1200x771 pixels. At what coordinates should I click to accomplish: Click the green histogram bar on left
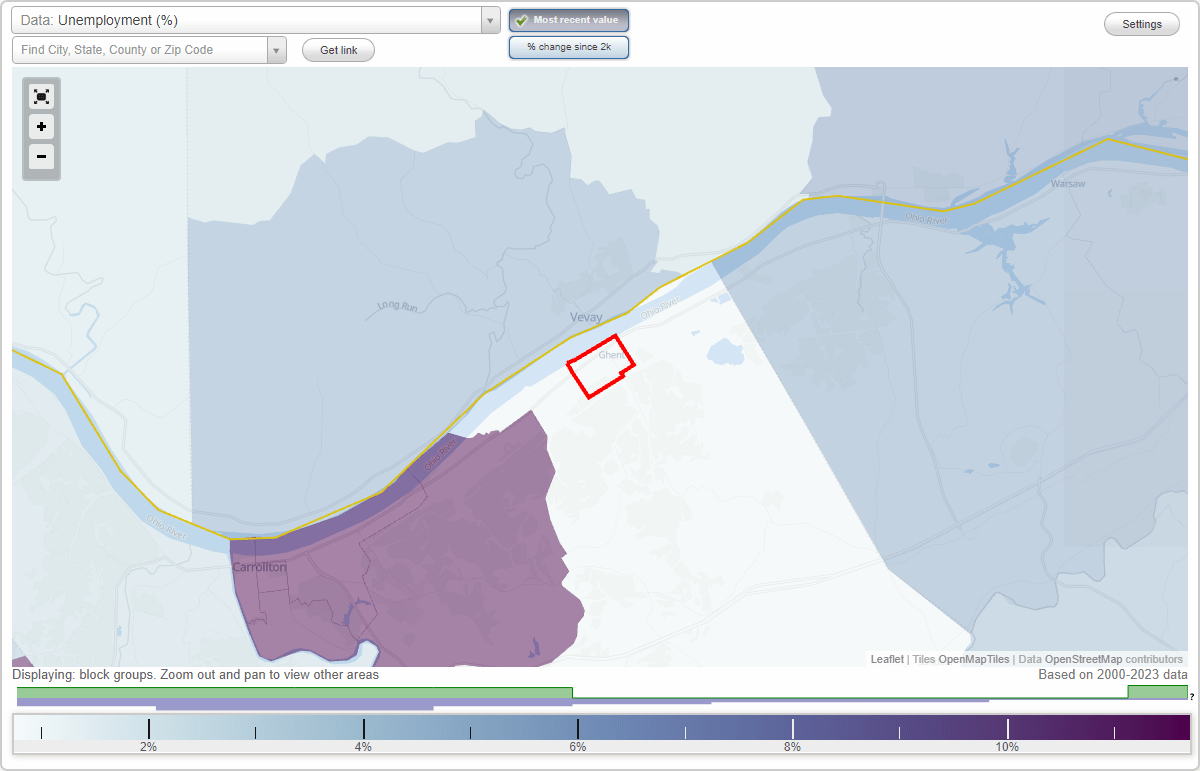coord(295,692)
